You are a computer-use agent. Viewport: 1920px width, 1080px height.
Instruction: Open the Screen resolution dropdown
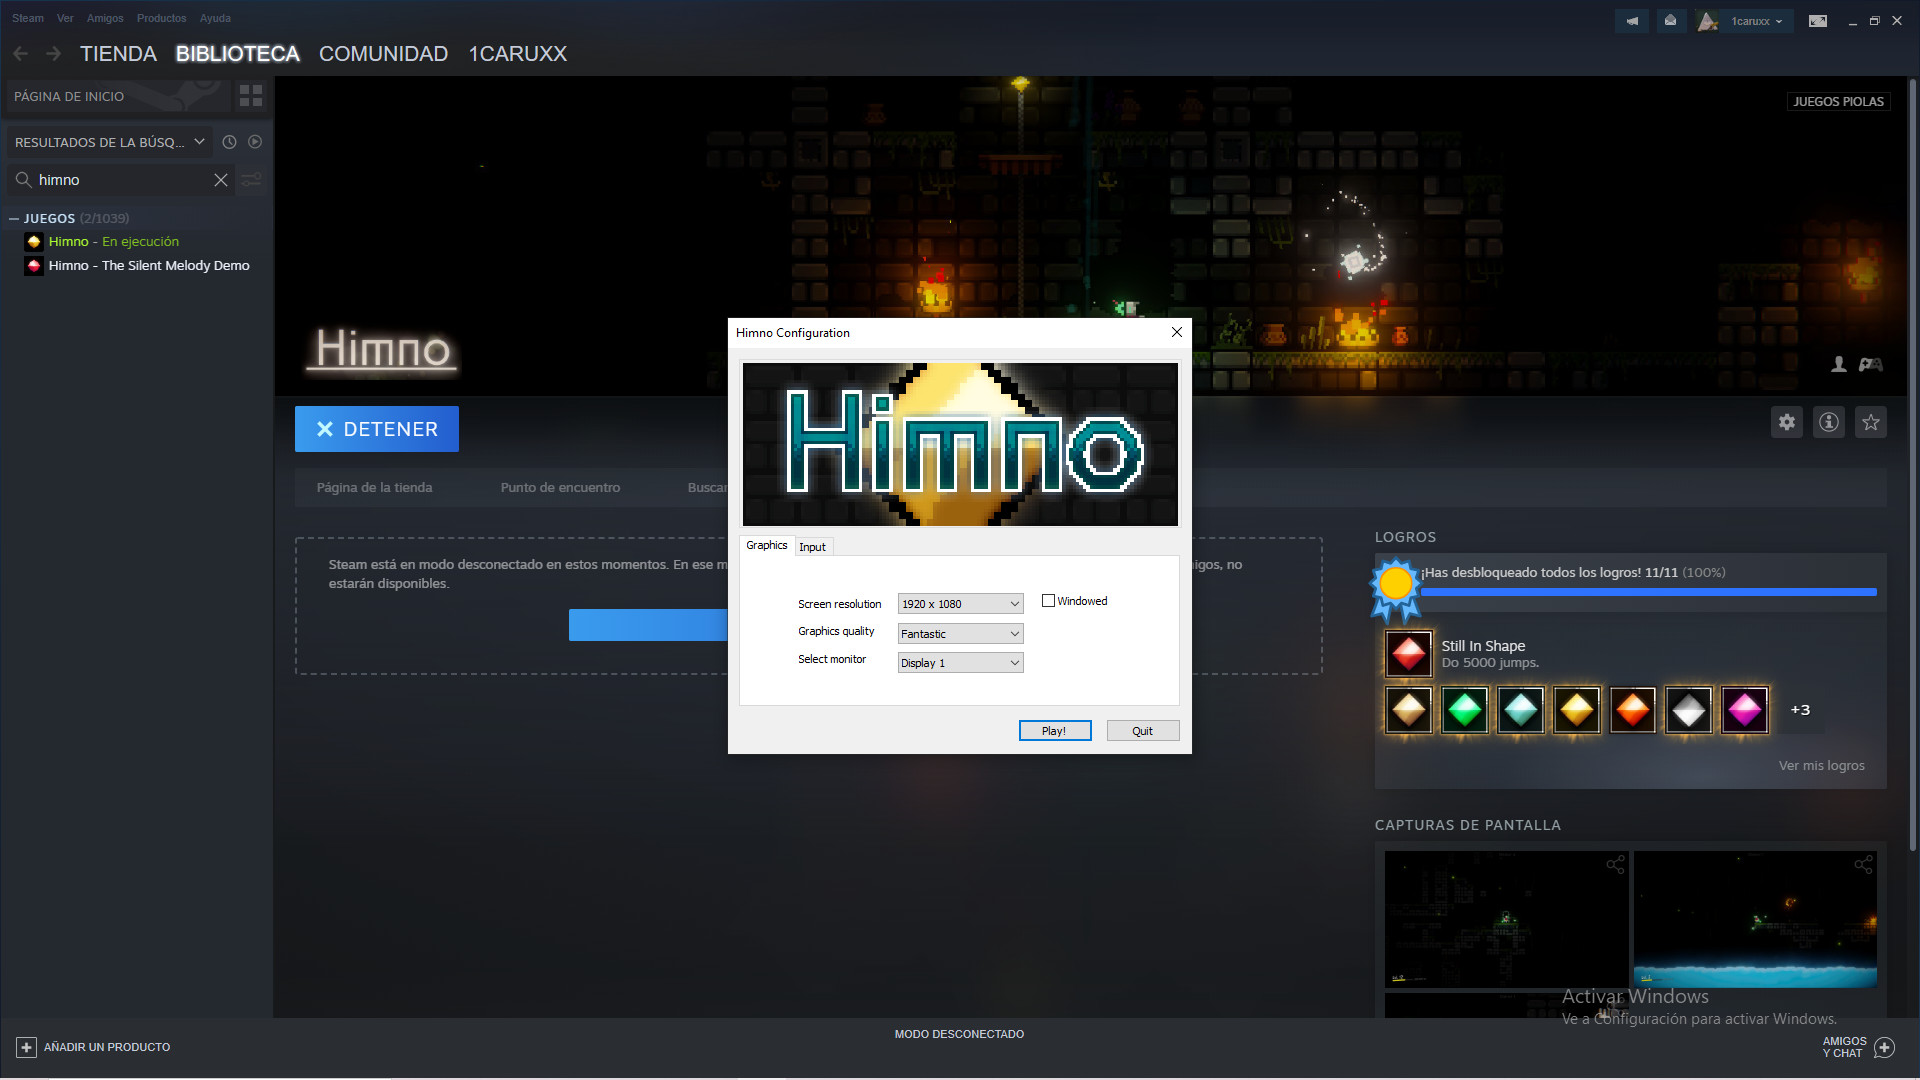[x=960, y=604]
